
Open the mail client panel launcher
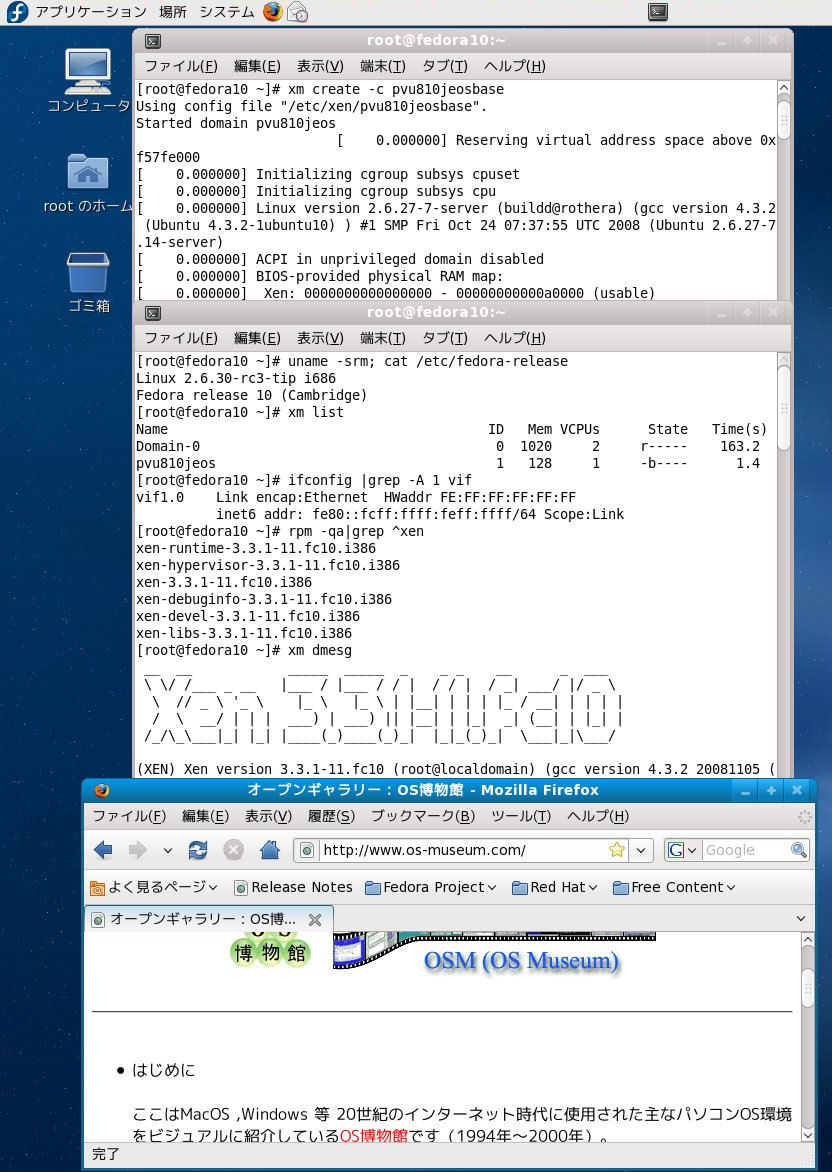298,11
